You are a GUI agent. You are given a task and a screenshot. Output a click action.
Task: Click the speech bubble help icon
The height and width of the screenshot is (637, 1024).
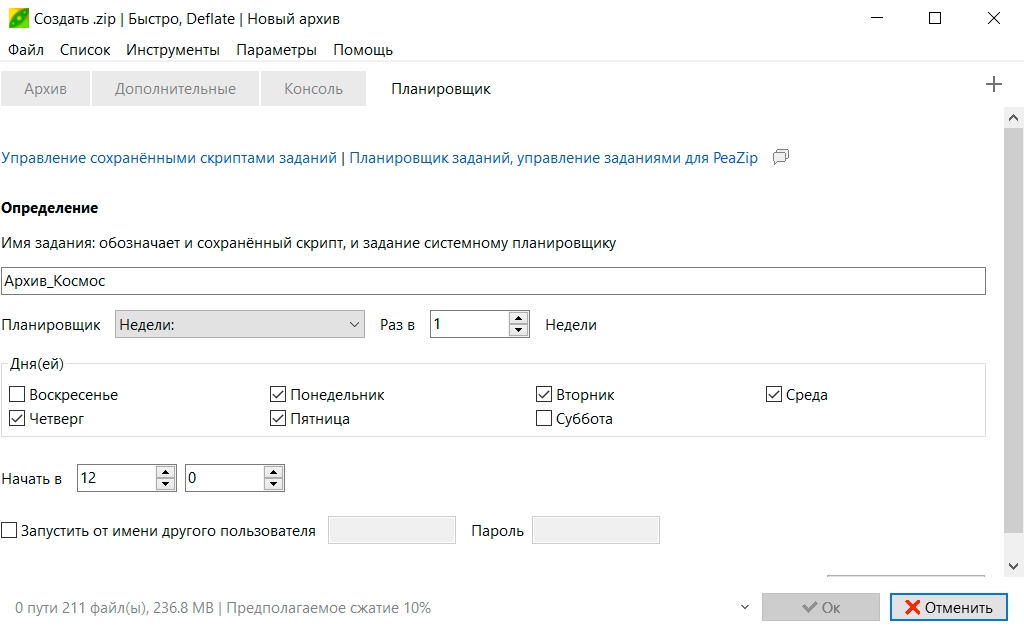click(x=780, y=157)
